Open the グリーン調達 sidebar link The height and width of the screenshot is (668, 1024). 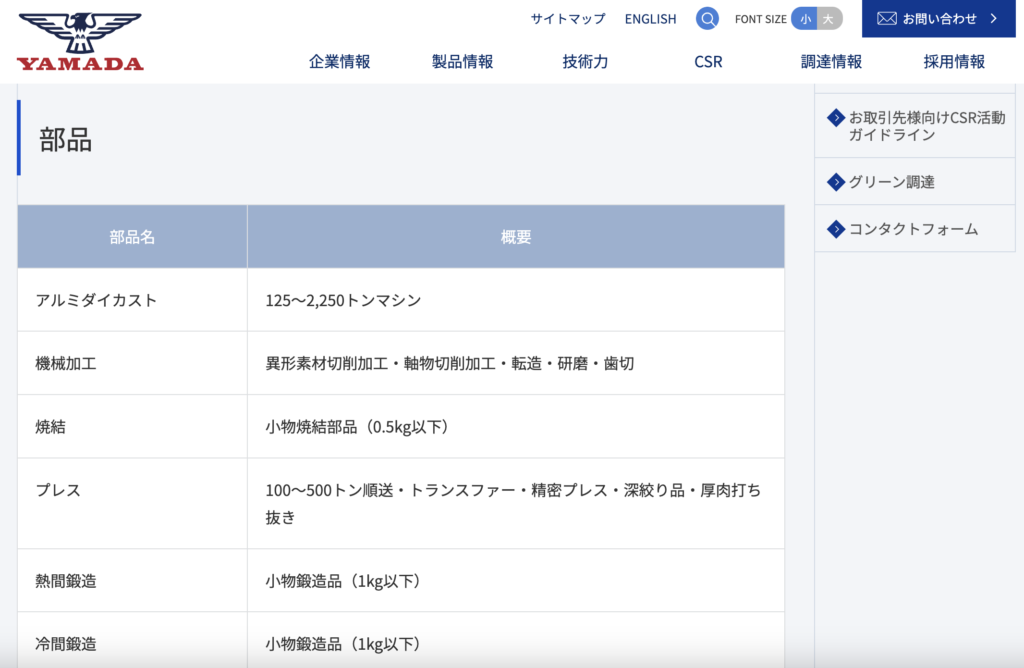click(892, 182)
